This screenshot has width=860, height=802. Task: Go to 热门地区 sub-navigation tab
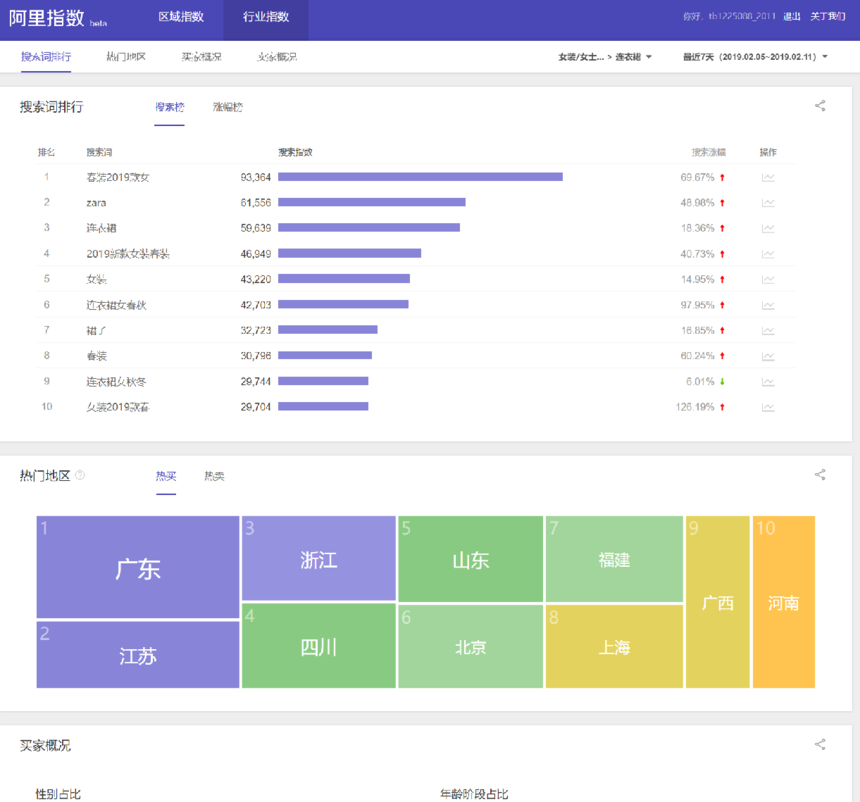tap(126, 57)
